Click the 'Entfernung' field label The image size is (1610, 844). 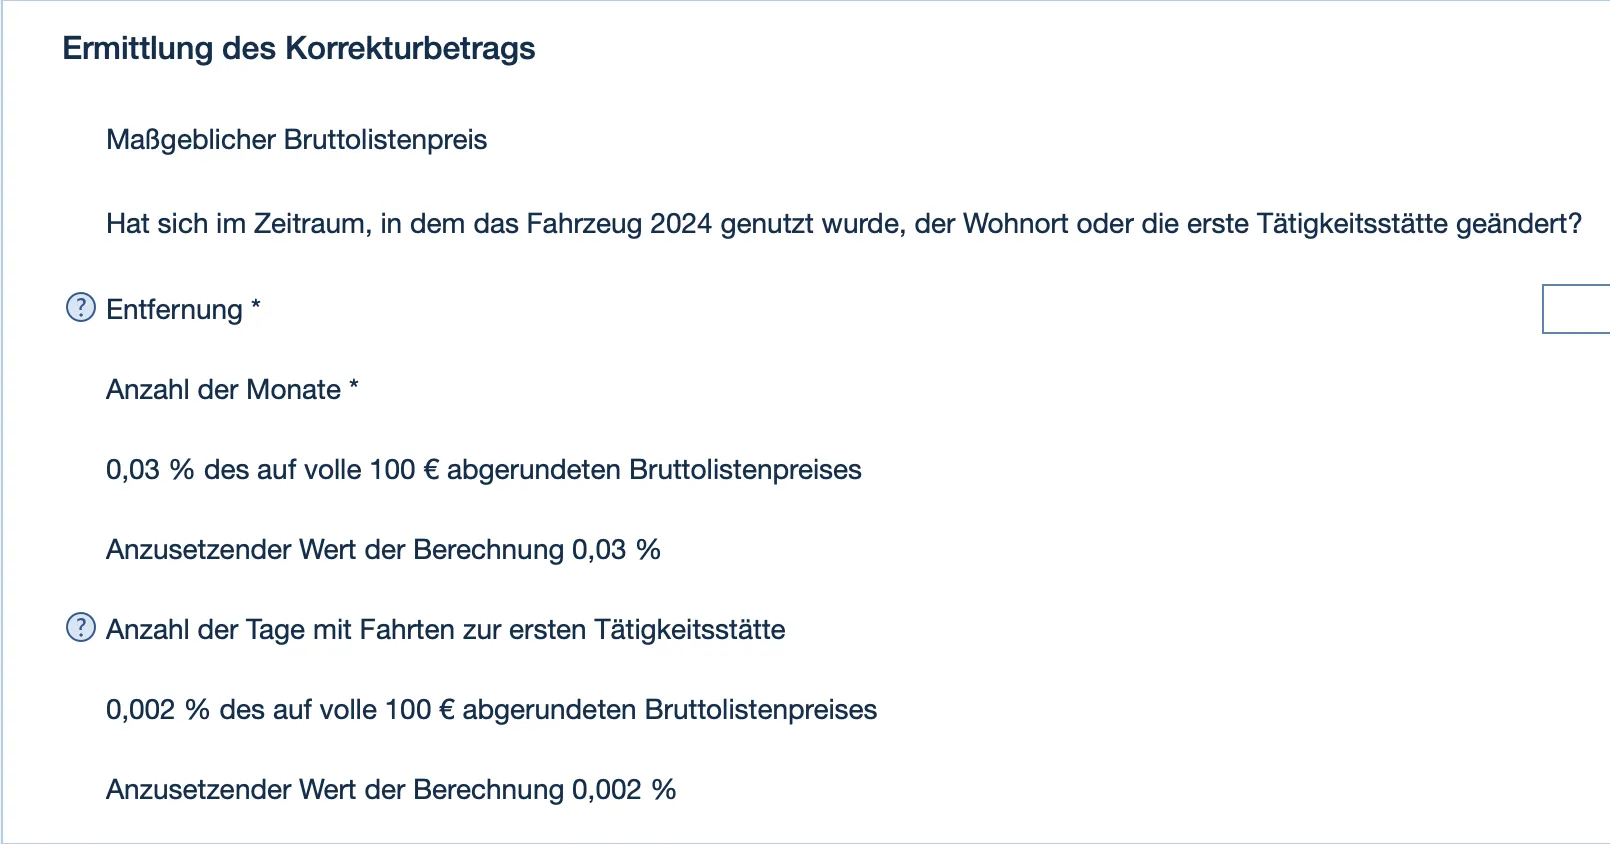174,310
